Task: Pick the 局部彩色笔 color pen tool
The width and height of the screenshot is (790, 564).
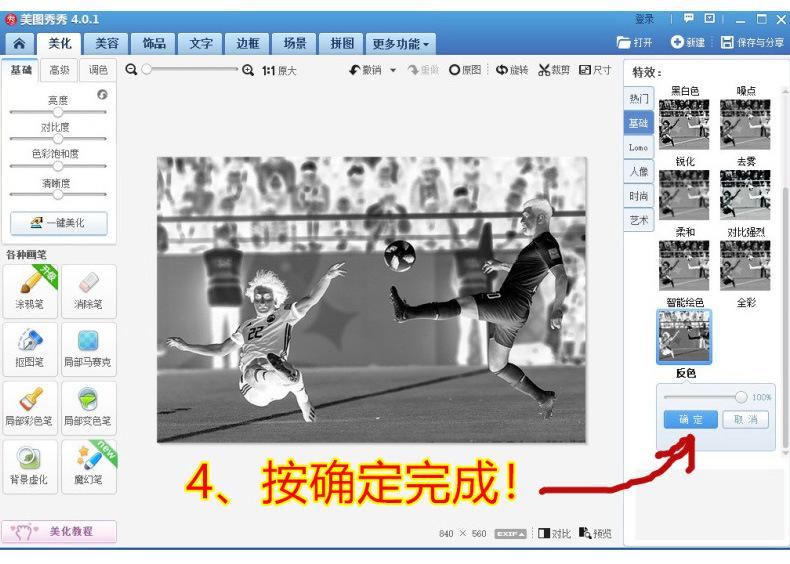Action: tap(31, 407)
